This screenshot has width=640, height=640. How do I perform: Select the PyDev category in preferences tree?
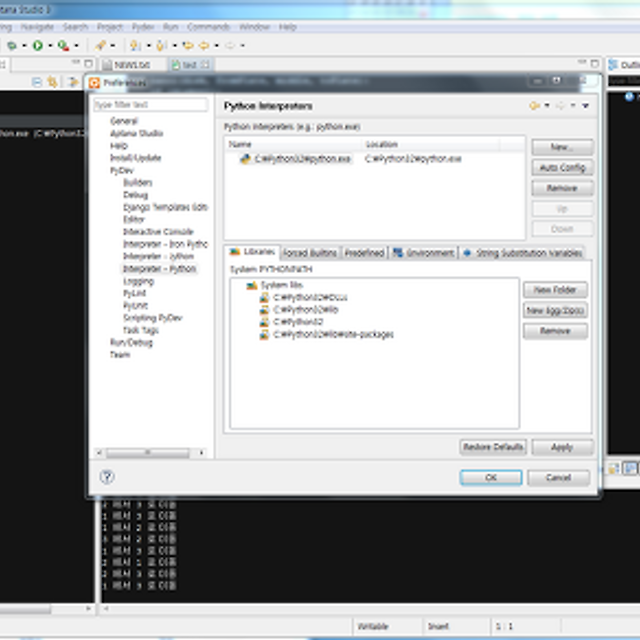(x=121, y=171)
